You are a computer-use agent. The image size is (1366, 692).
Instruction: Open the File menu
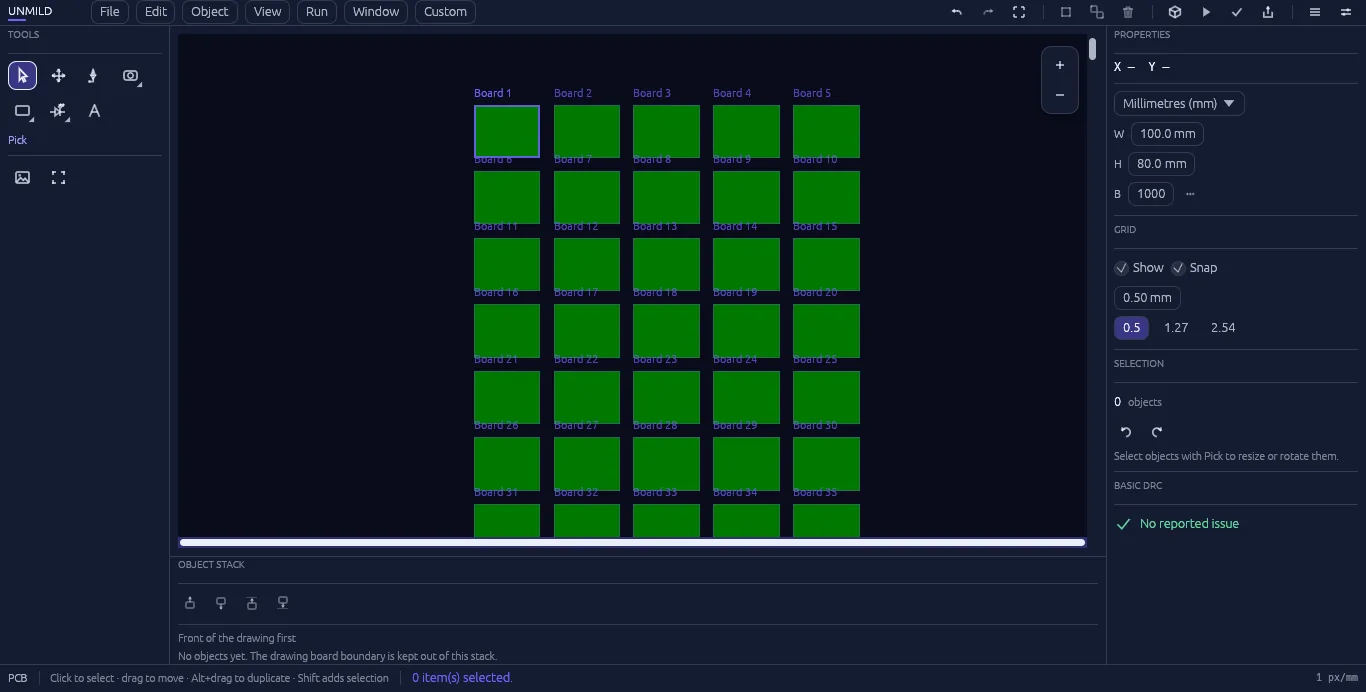[110, 12]
